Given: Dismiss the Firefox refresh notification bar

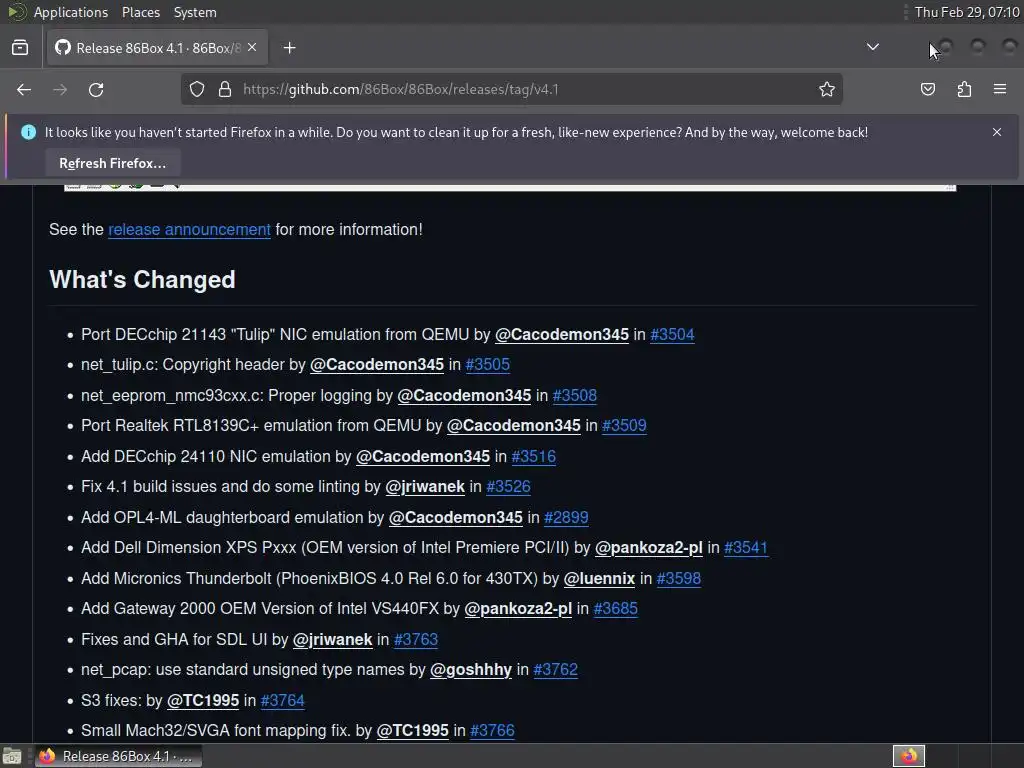Looking at the screenshot, I should [x=997, y=132].
